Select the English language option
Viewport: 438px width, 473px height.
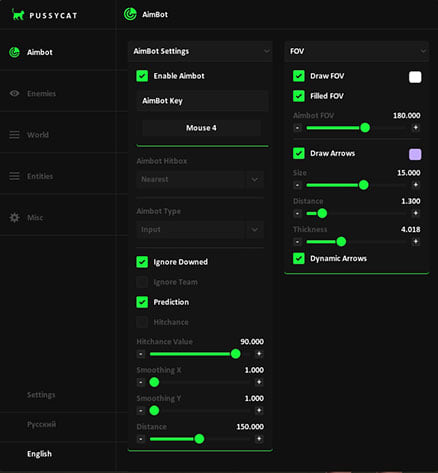39,454
